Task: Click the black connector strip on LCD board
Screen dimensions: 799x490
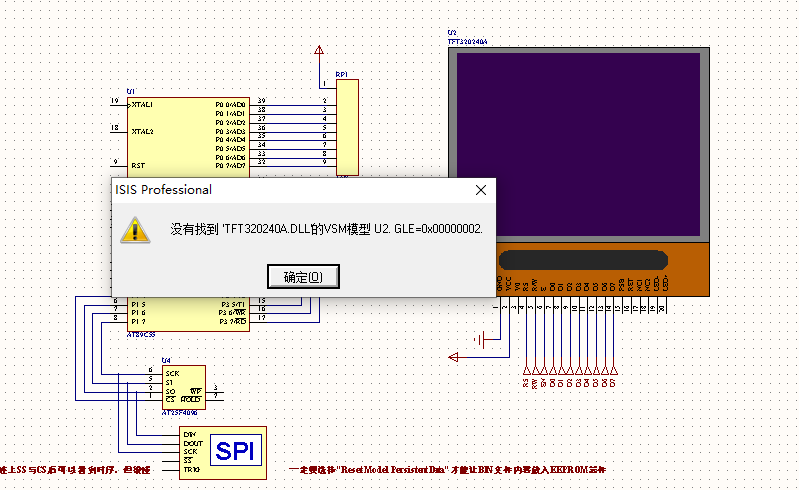Action: pyautogui.click(x=583, y=260)
